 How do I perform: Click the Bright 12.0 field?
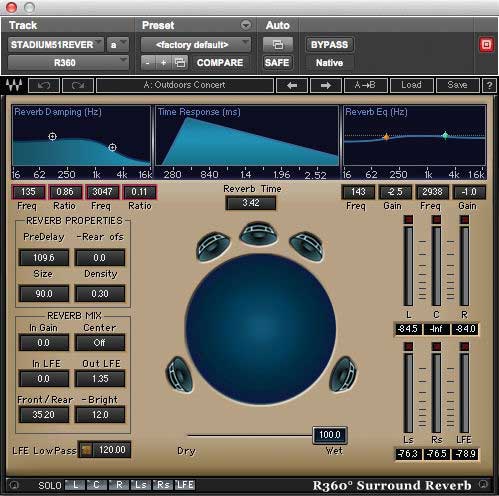coord(100,415)
